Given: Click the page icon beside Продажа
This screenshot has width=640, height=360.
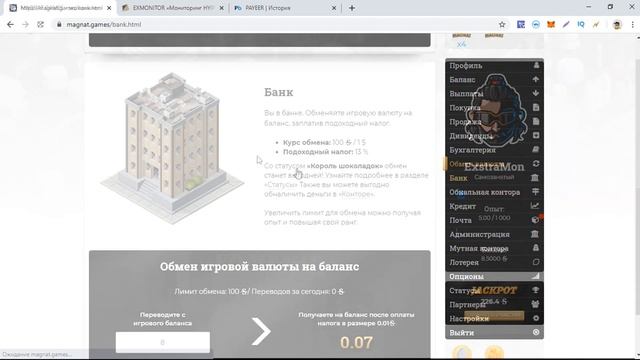Looking at the screenshot, I should coord(536,122).
